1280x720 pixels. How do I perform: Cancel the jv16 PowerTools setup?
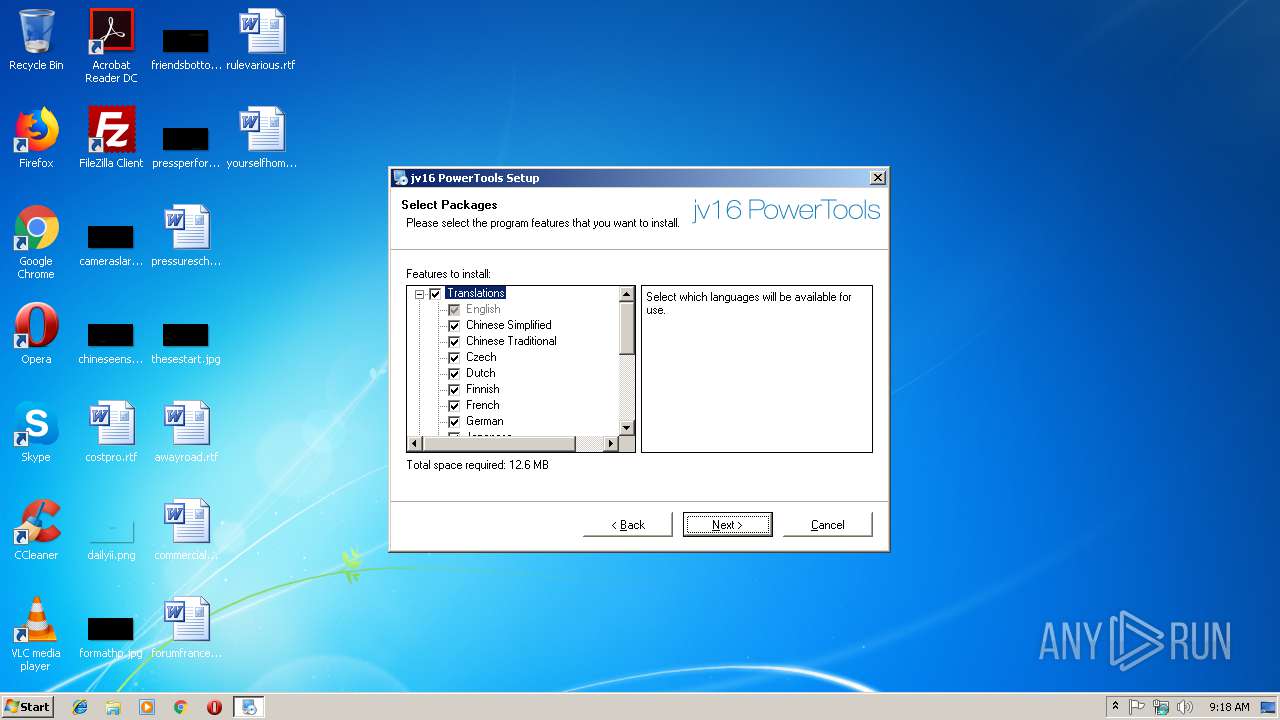click(x=827, y=525)
